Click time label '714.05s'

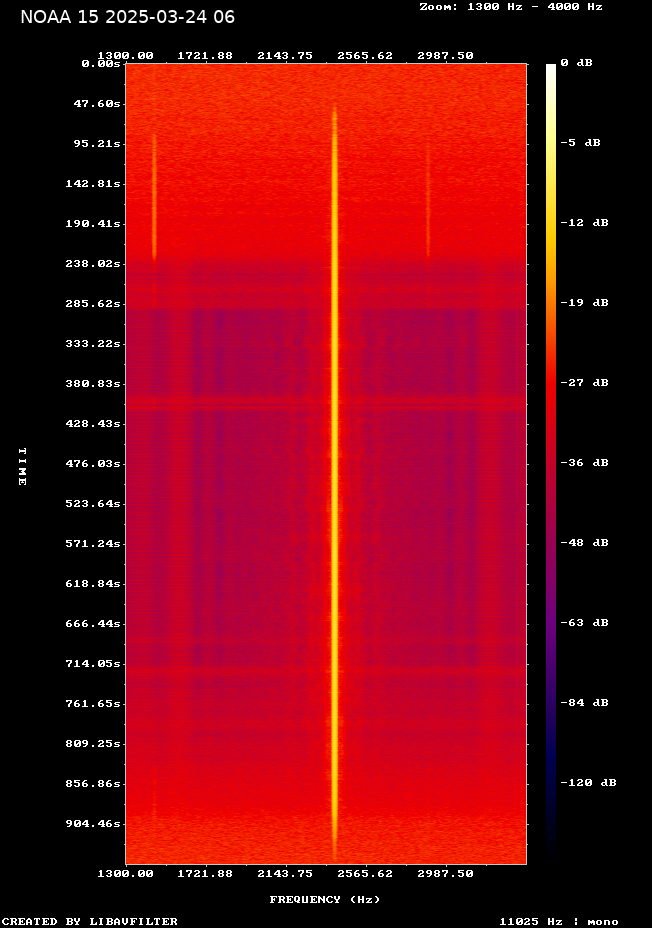[93, 663]
